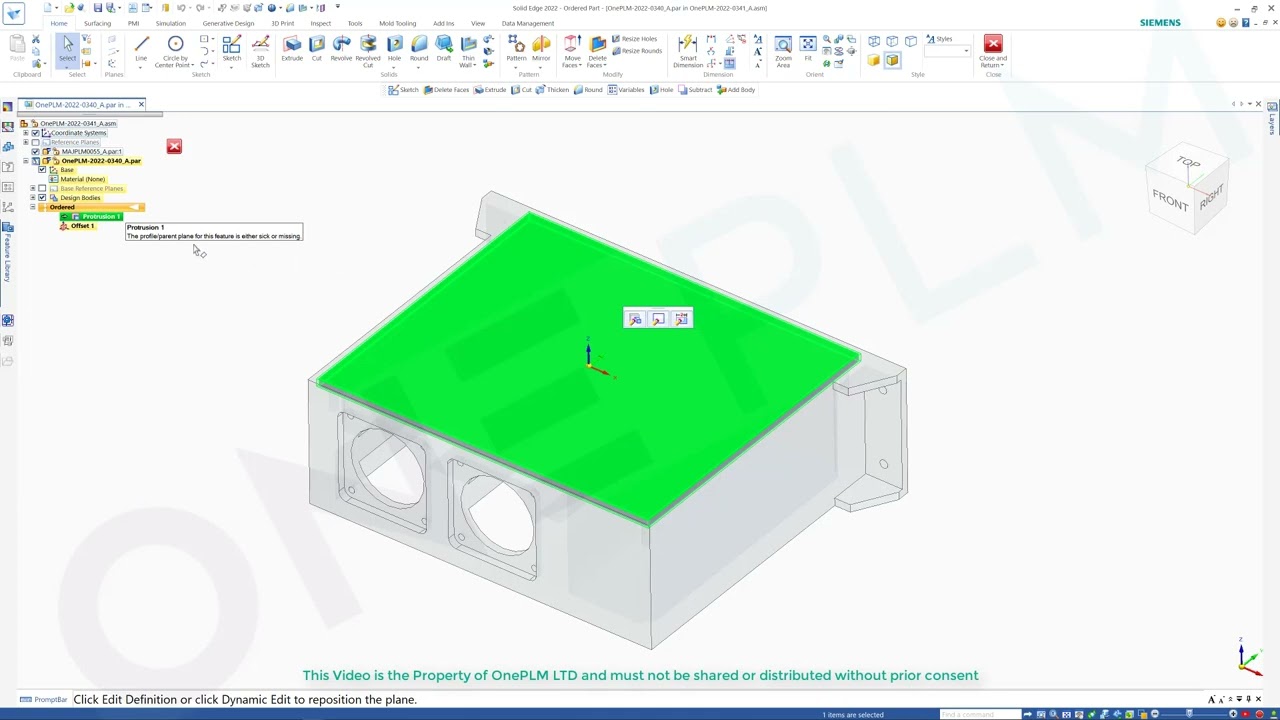
Task: Click Sketch in the quick command bar
Action: pos(404,90)
